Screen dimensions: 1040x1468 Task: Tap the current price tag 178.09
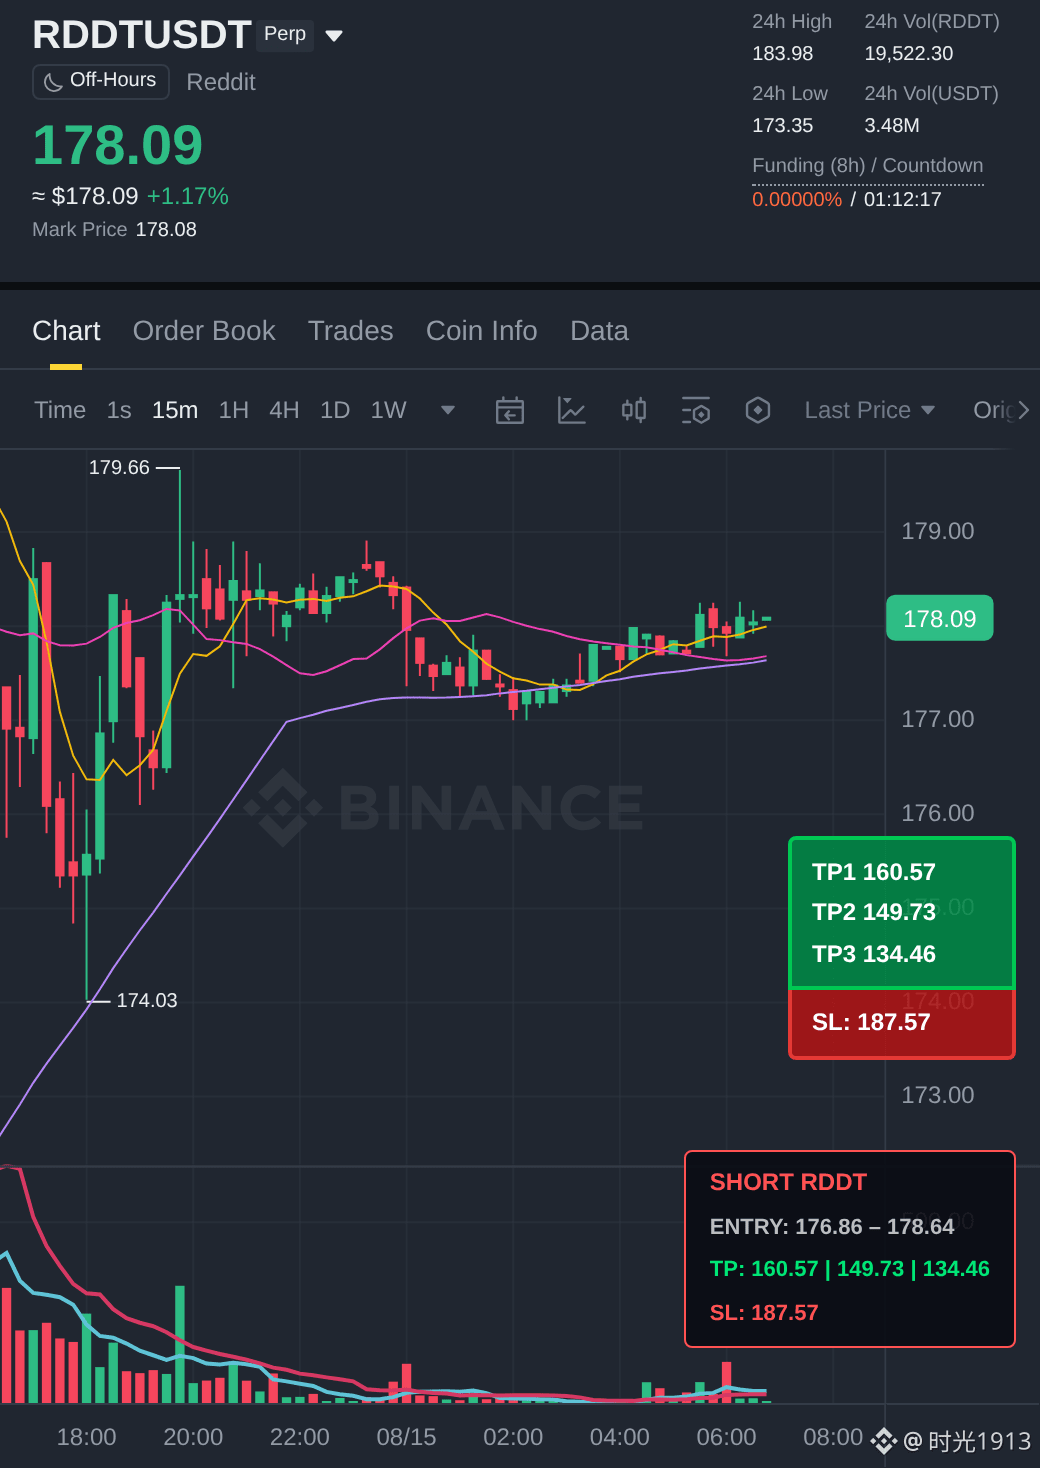[x=940, y=618]
